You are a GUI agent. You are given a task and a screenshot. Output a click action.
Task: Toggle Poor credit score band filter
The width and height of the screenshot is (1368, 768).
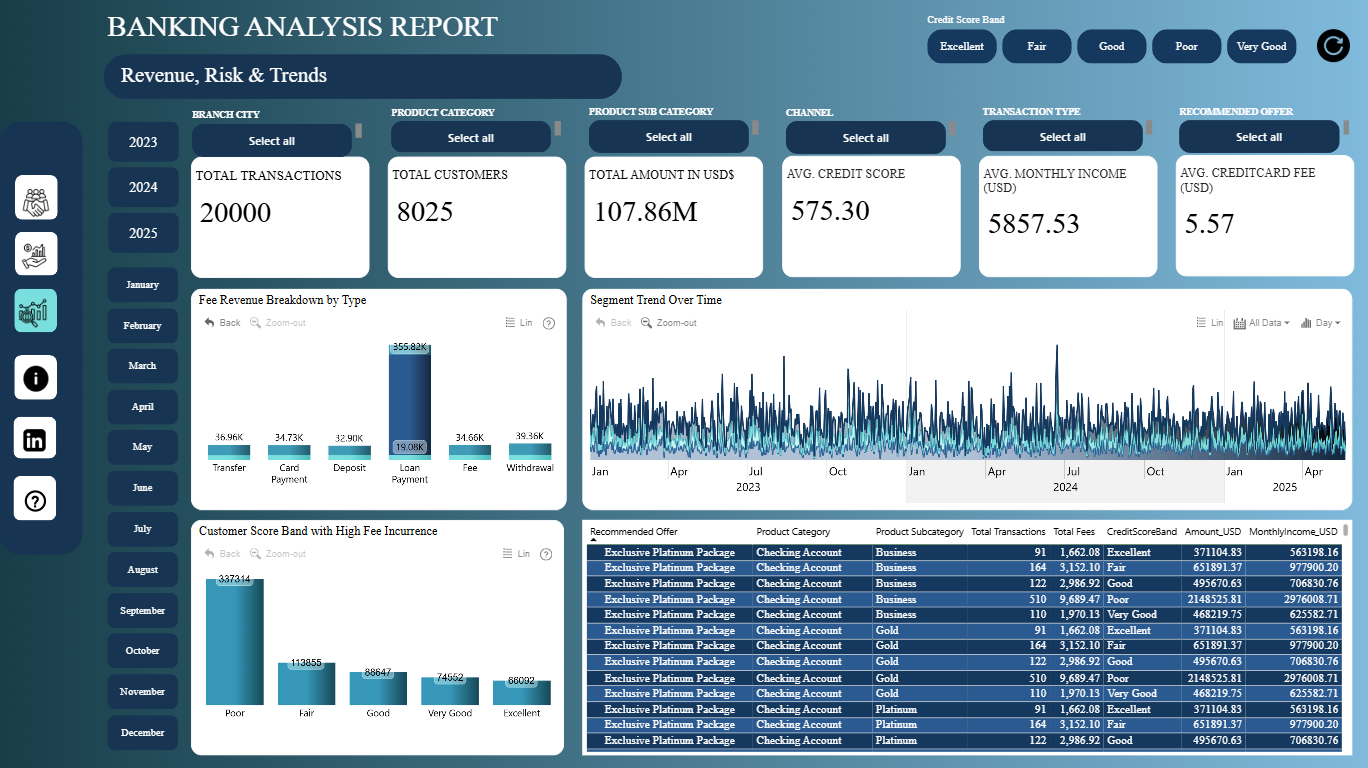1187,46
